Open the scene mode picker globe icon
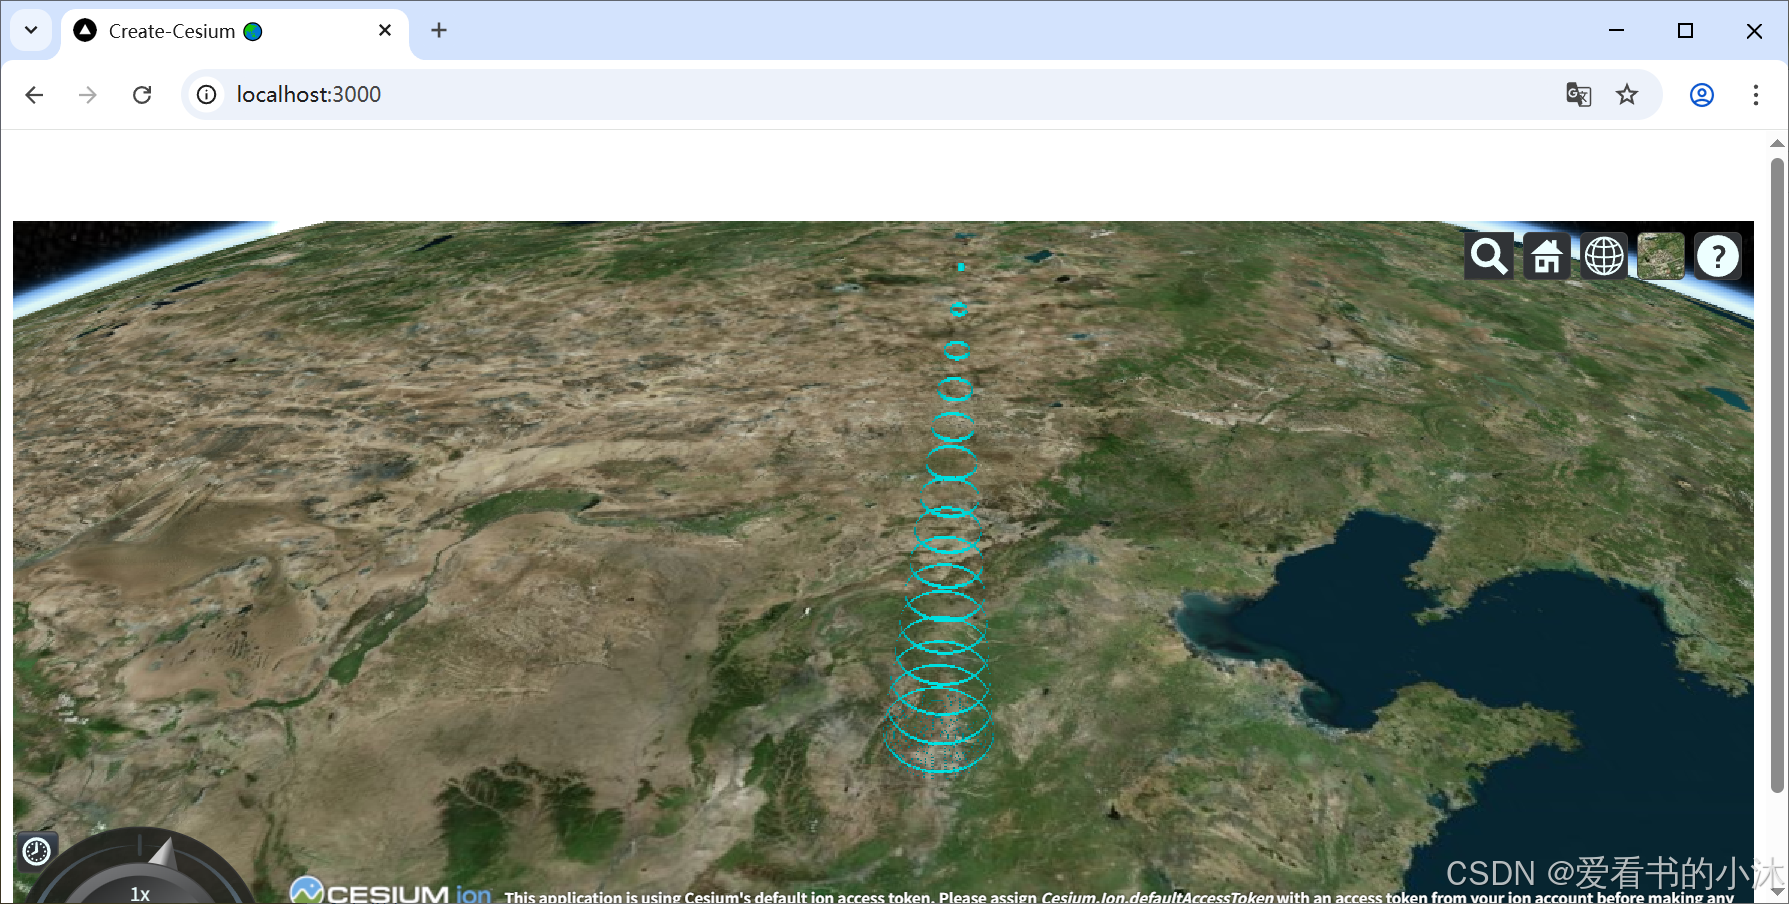Viewport: 1789px width, 904px height. point(1604,256)
